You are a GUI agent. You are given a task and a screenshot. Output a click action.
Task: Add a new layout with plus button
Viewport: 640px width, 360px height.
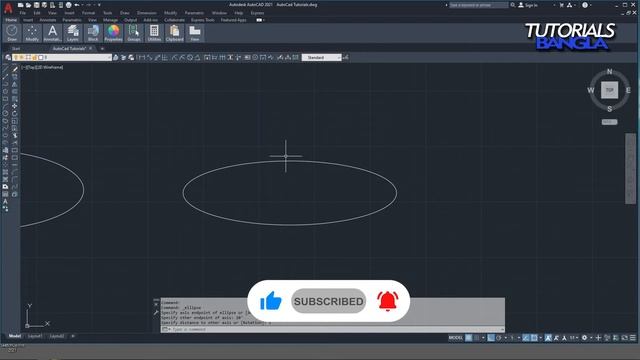coord(73,336)
